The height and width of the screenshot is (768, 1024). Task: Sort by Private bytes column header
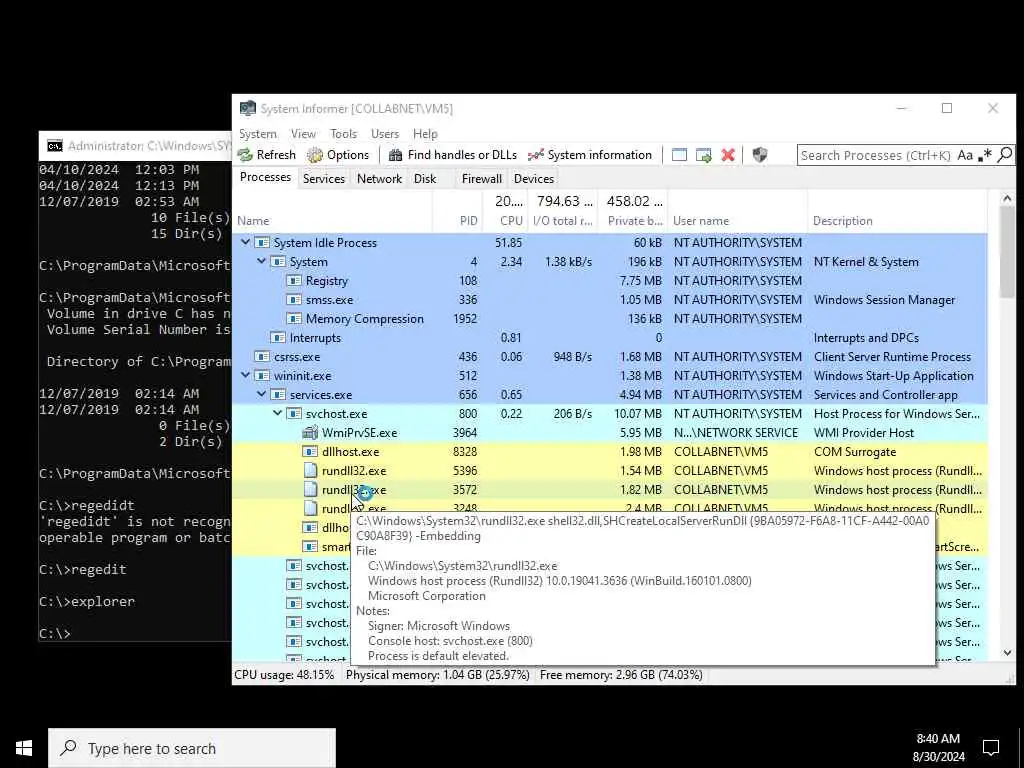635,221
